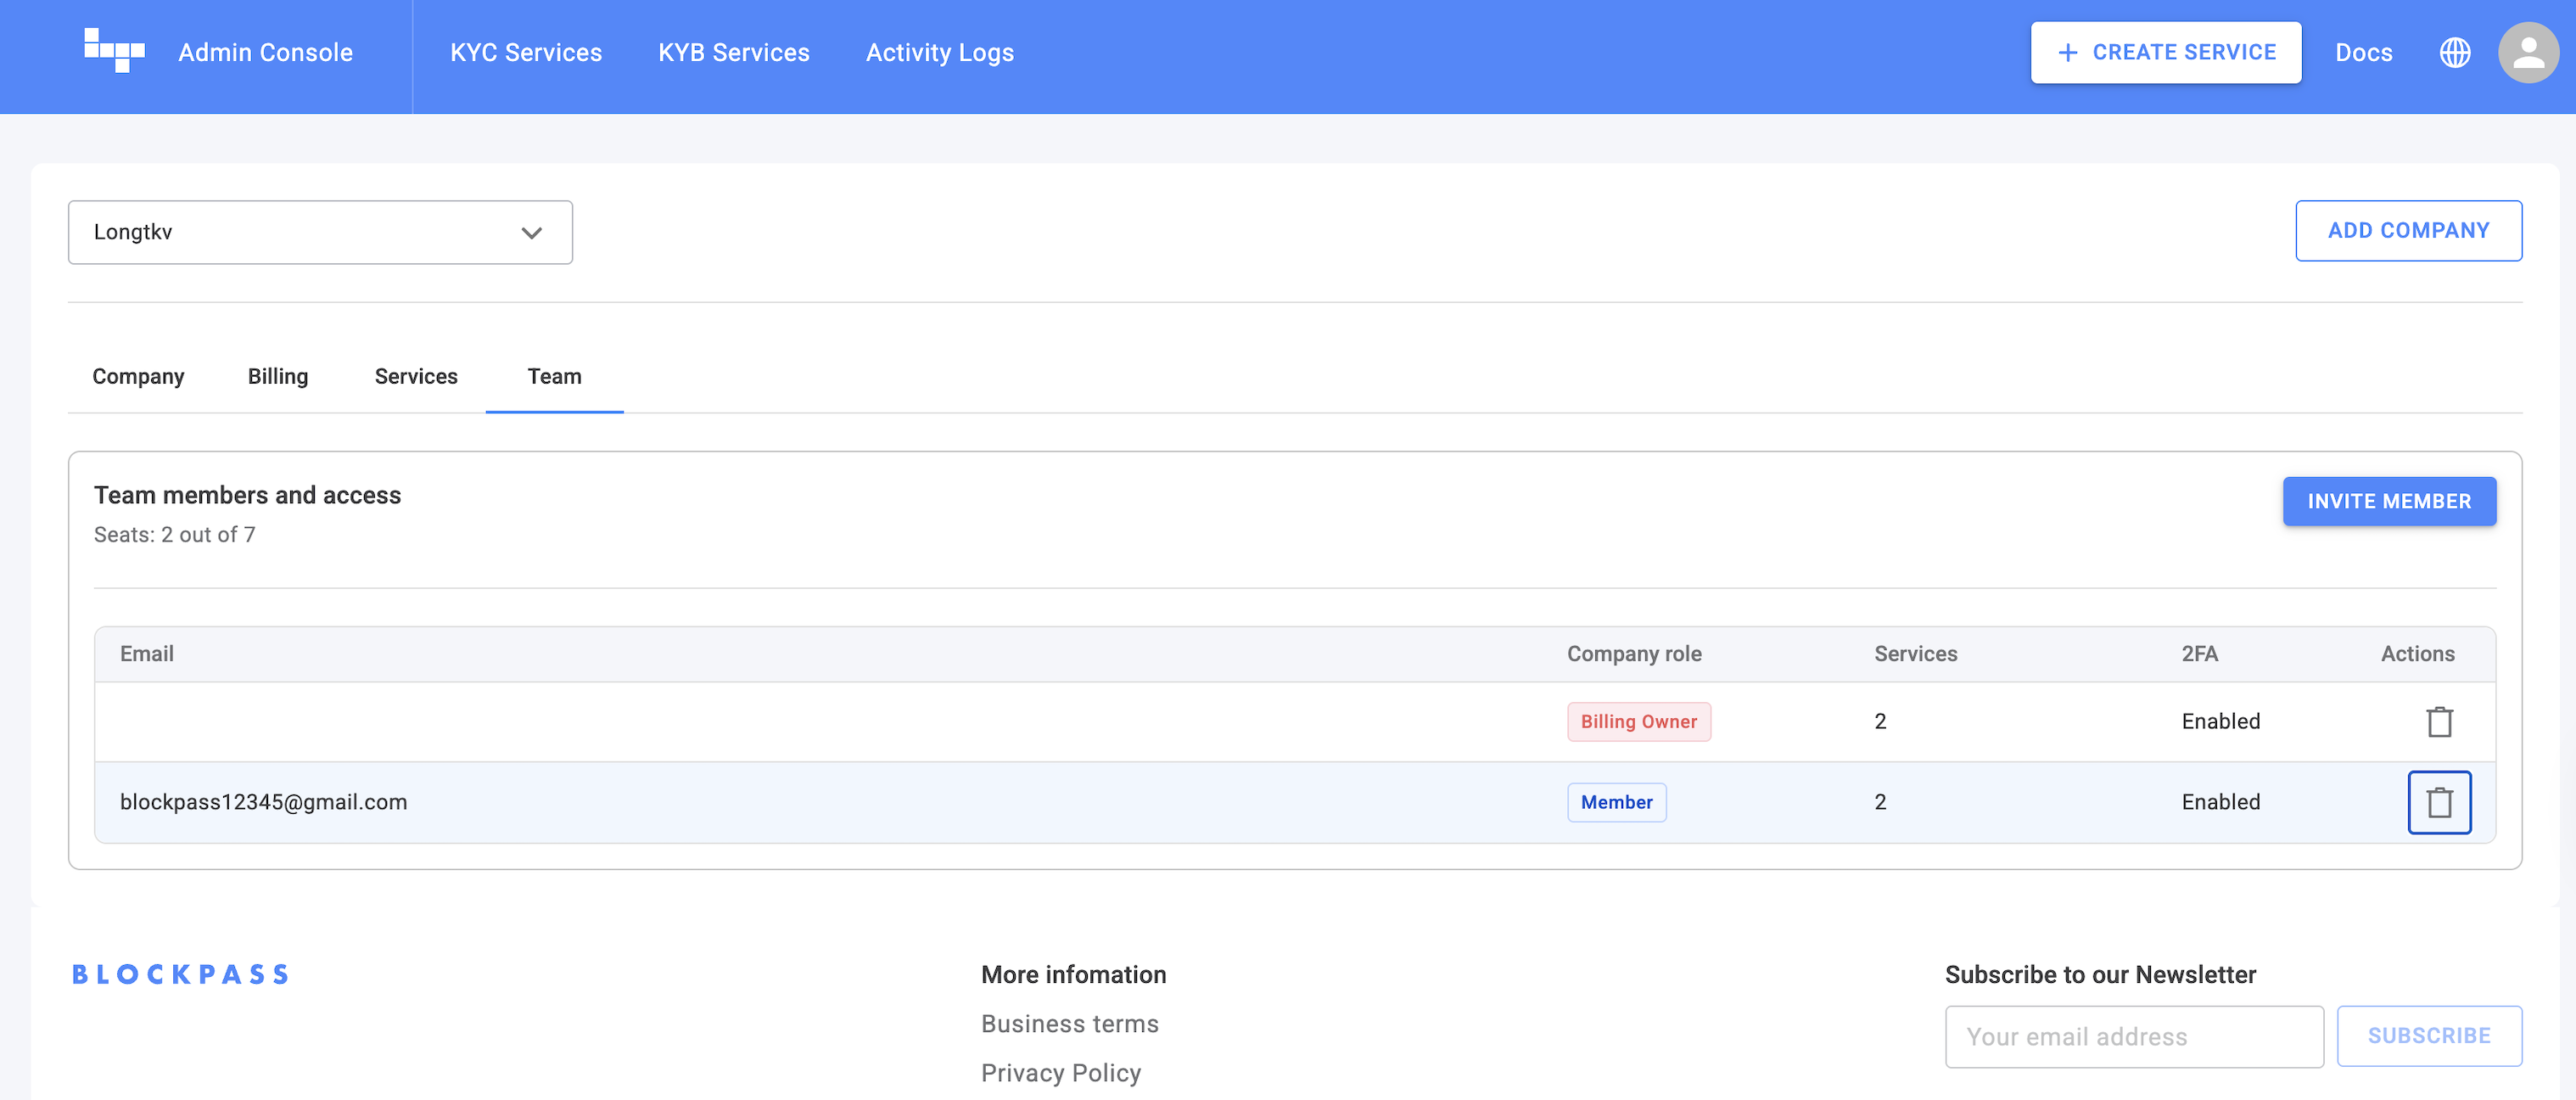Image resolution: width=2576 pixels, height=1100 pixels.
Task: Focus the newsletter email address field
Action: [x=2133, y=1037]
